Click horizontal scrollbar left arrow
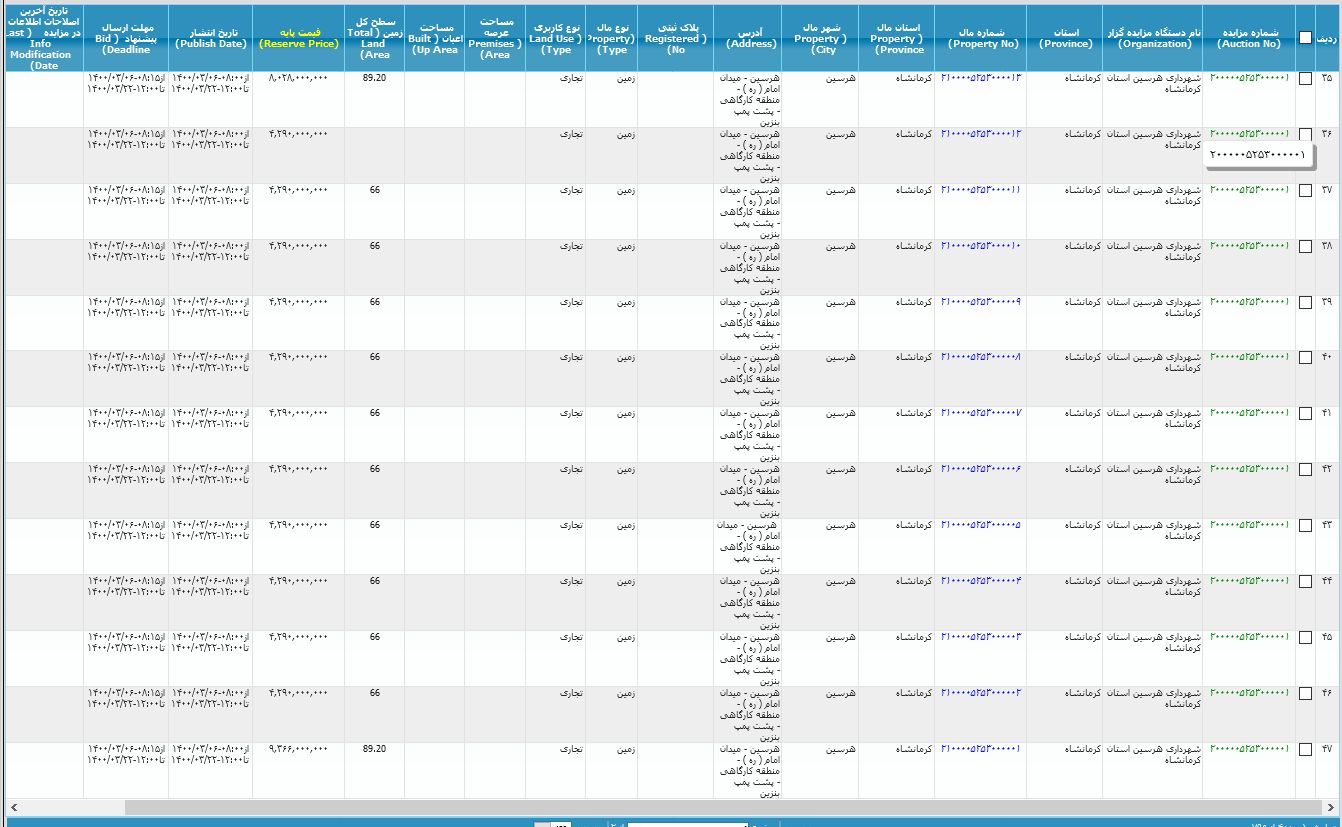Image resolution: width=1342 pixels, height=827 pixels. pos(12,807)
